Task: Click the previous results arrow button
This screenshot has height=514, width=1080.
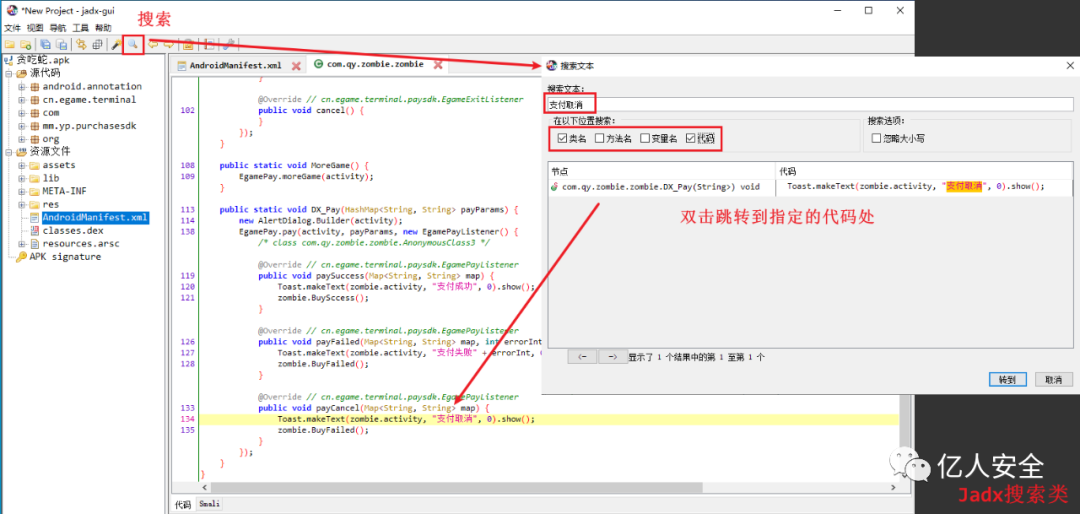Action: point(583,357)
